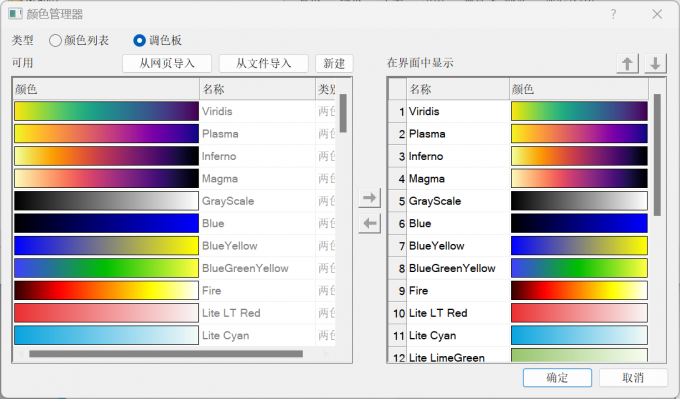Click the available list vertical scrollbar
Screen dimensions: 680x399
(343, 114)
